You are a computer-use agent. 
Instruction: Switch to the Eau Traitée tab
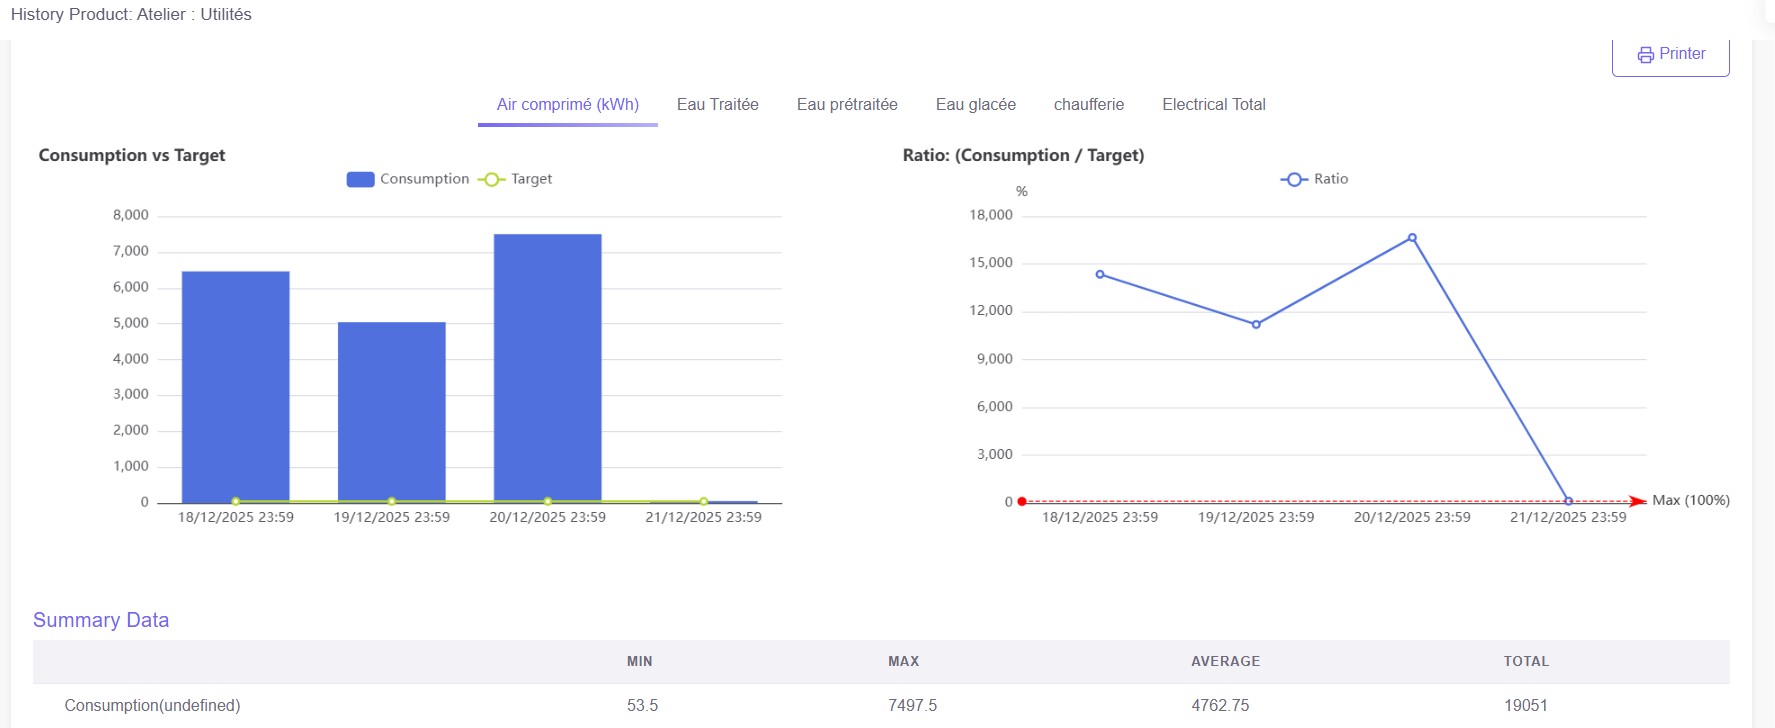click(717, 105)
